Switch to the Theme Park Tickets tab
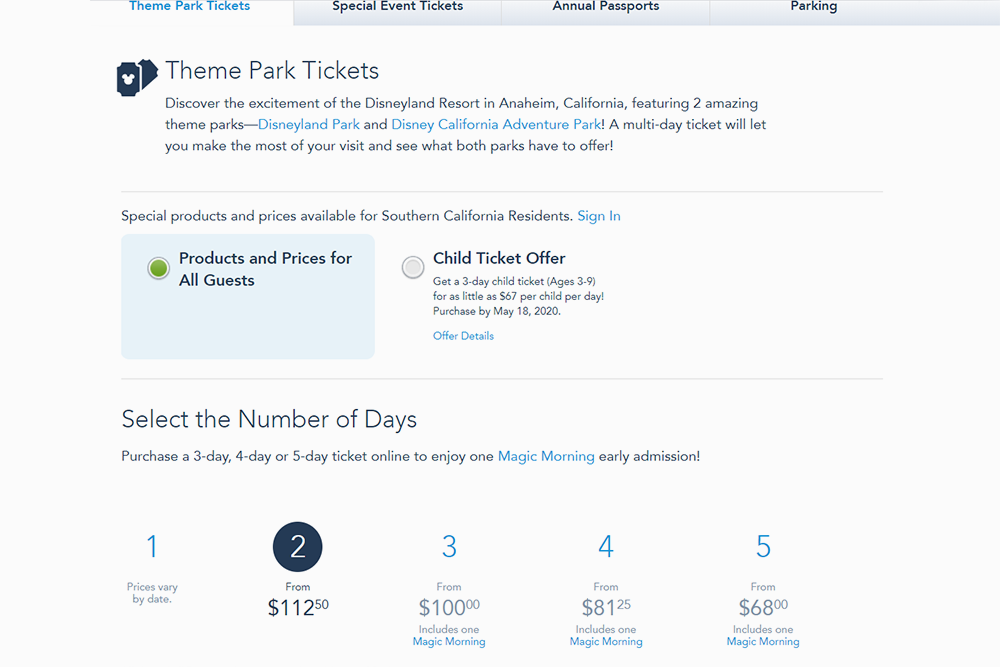 (189, 6)
